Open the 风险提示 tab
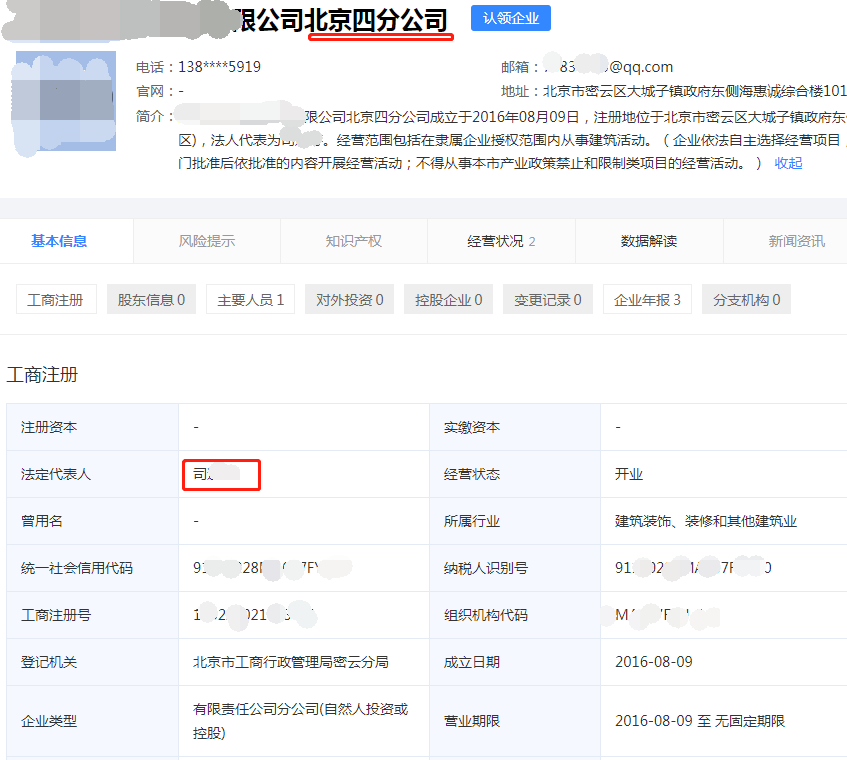Image resolution: width=847 pixels, height=760 pixels. click(207, 241)
